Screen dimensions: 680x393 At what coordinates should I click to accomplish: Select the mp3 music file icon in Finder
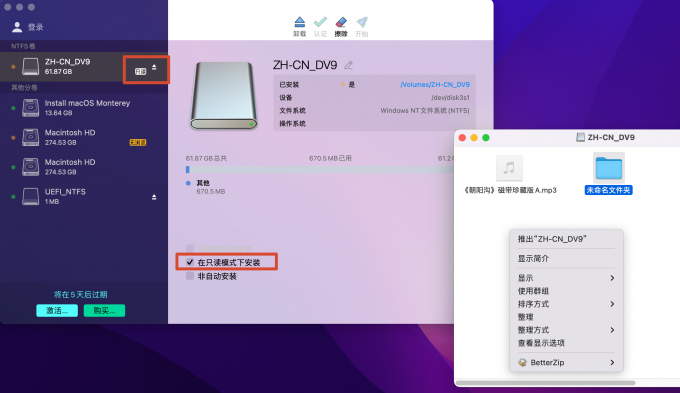(x=509, y=168)
